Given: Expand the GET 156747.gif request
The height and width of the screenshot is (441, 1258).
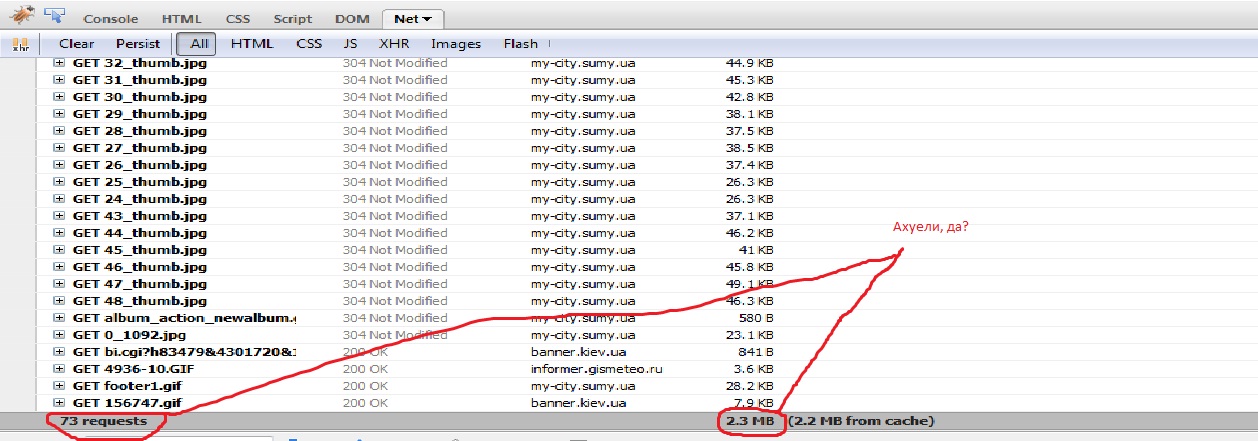Looking at the screenshot, I should [59, 403].
